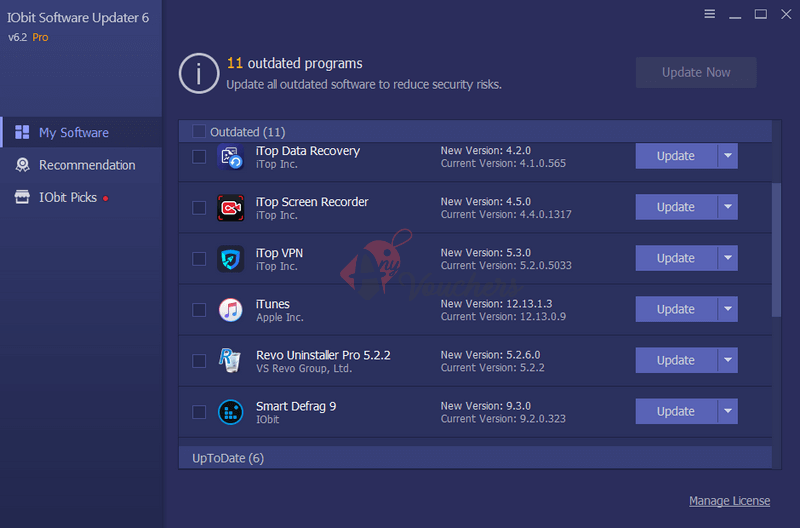Click the iTunes music note icon

(x=230, y=310)
